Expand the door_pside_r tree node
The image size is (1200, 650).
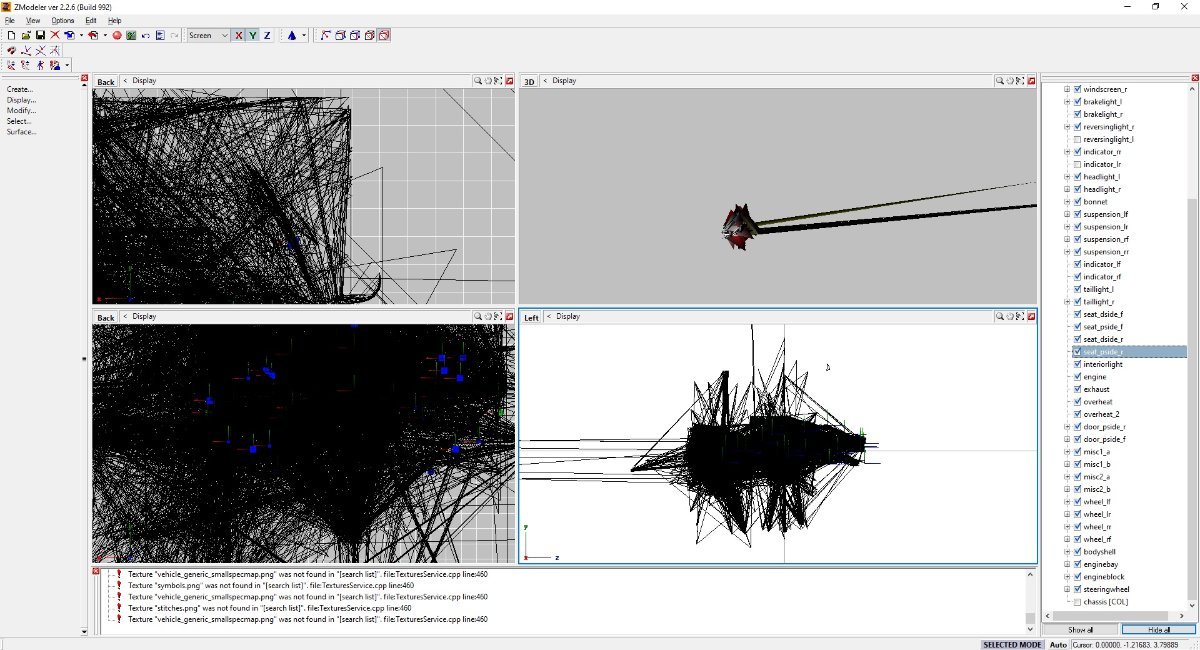[x=1067, y=427]
